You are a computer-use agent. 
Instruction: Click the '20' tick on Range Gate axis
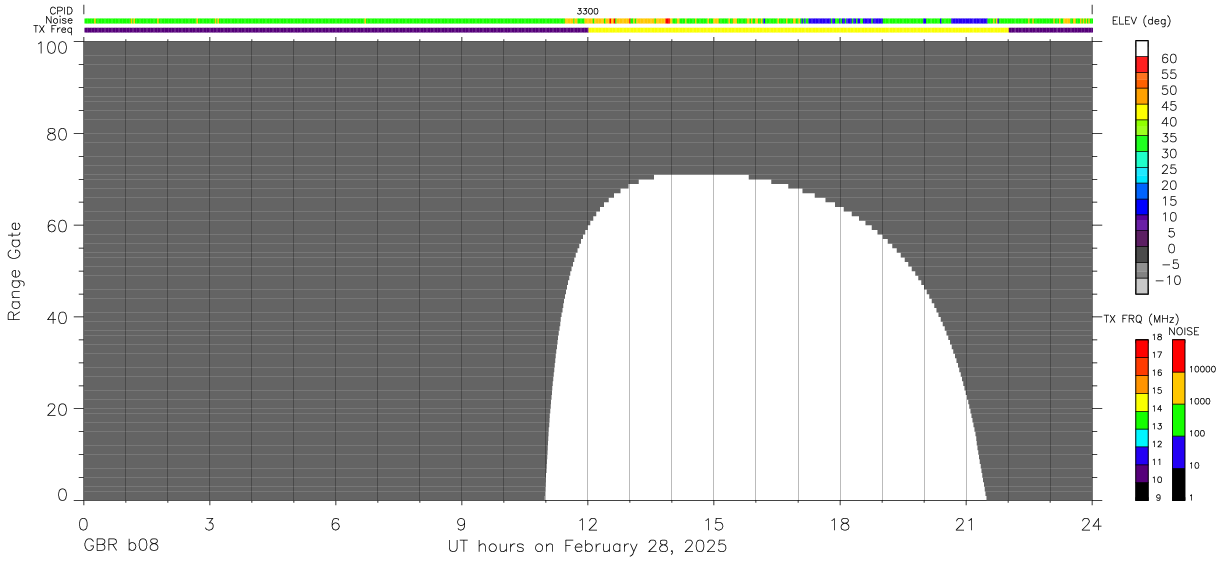[58, 409]
